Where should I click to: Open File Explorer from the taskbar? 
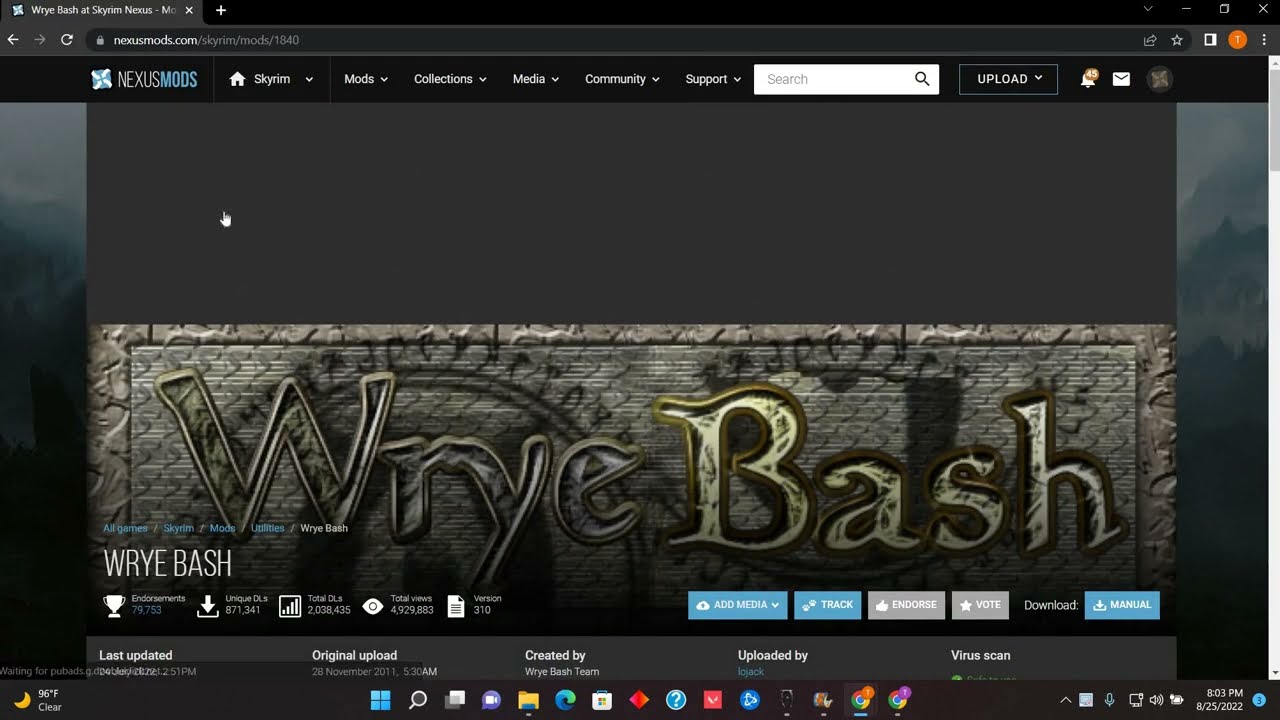point(529,700)
